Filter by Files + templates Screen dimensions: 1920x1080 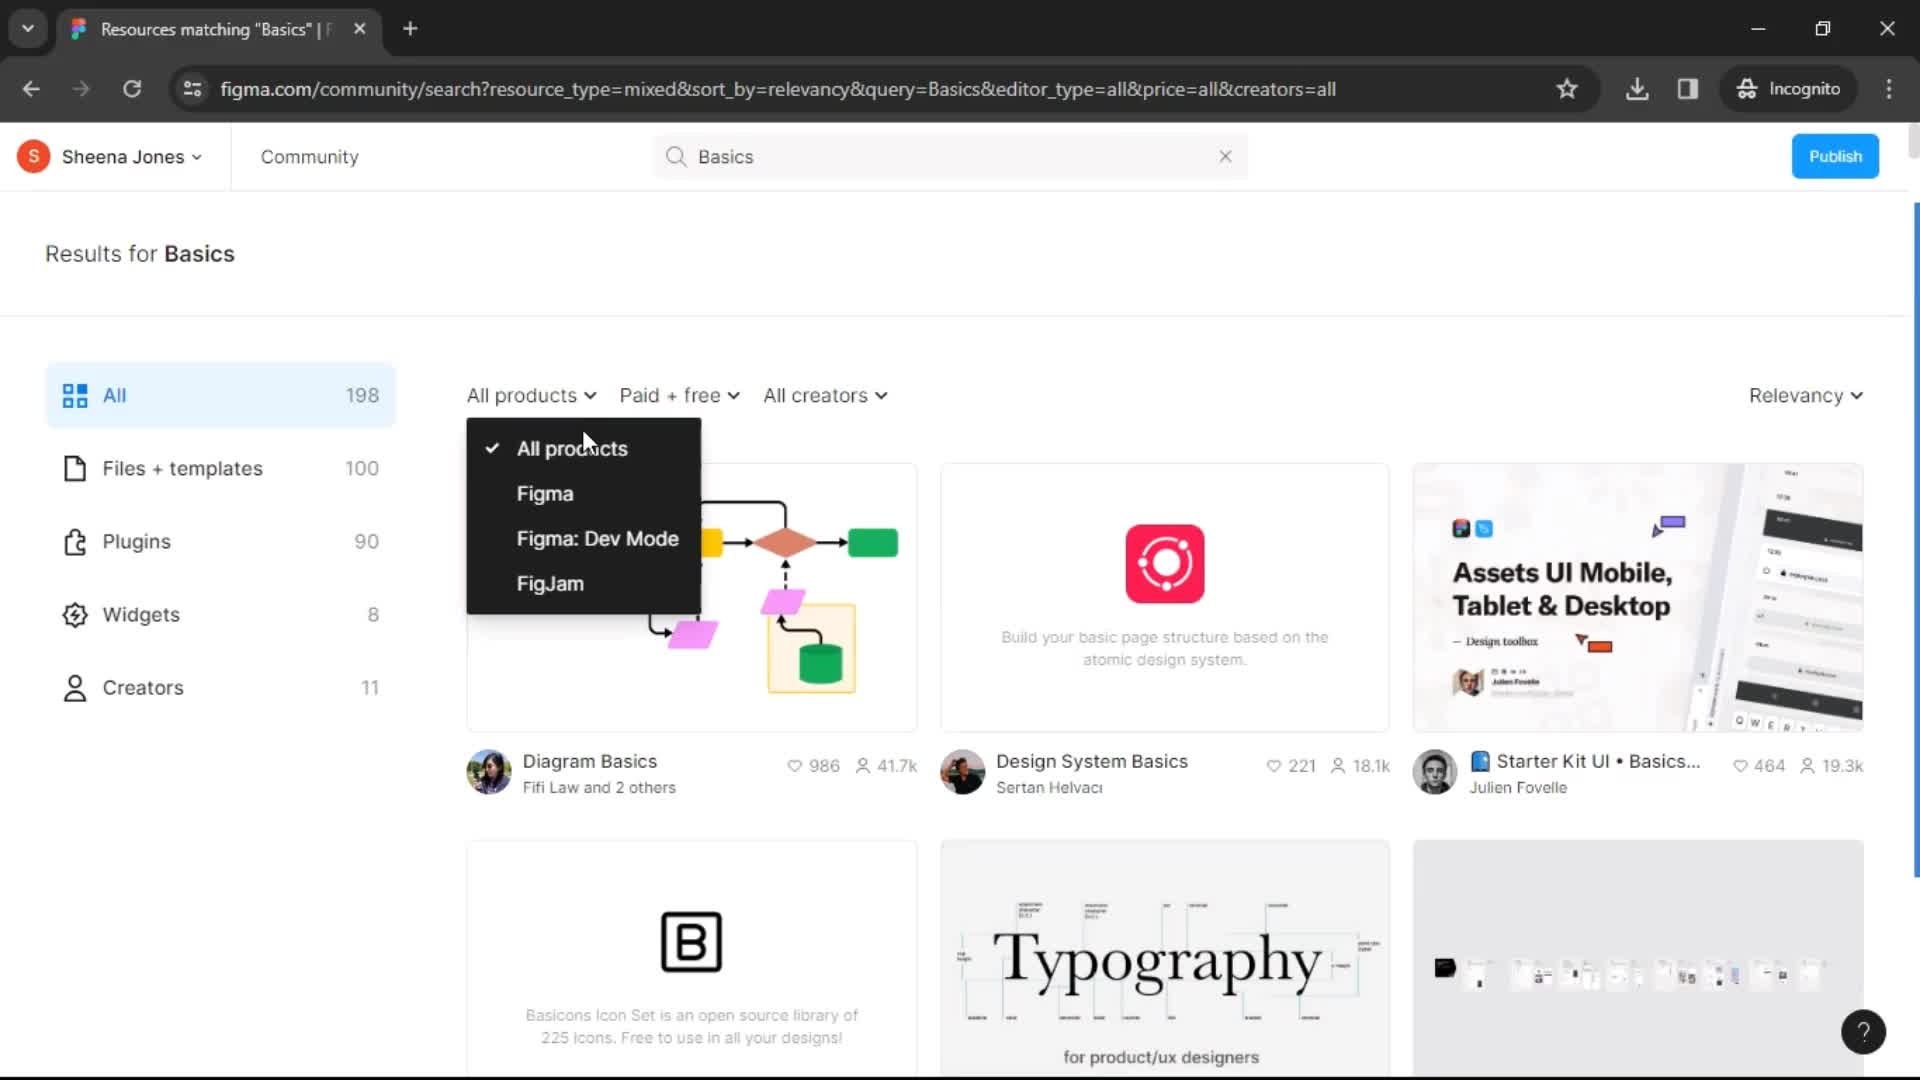click(x=221, y=469)
